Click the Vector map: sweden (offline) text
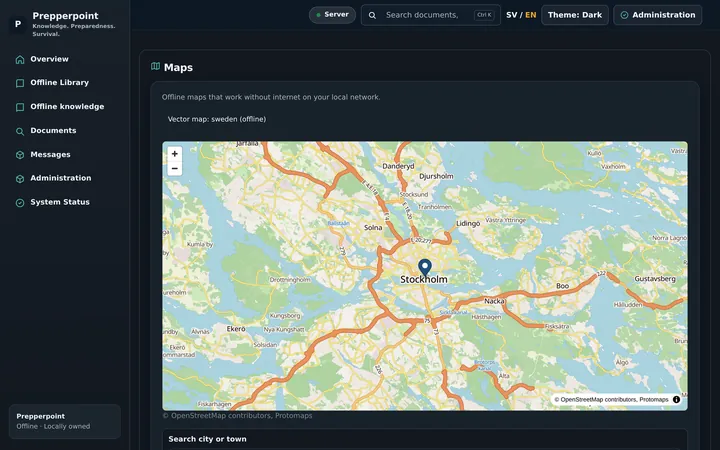The width and height of the screenshot is (720, 450). 217,119
